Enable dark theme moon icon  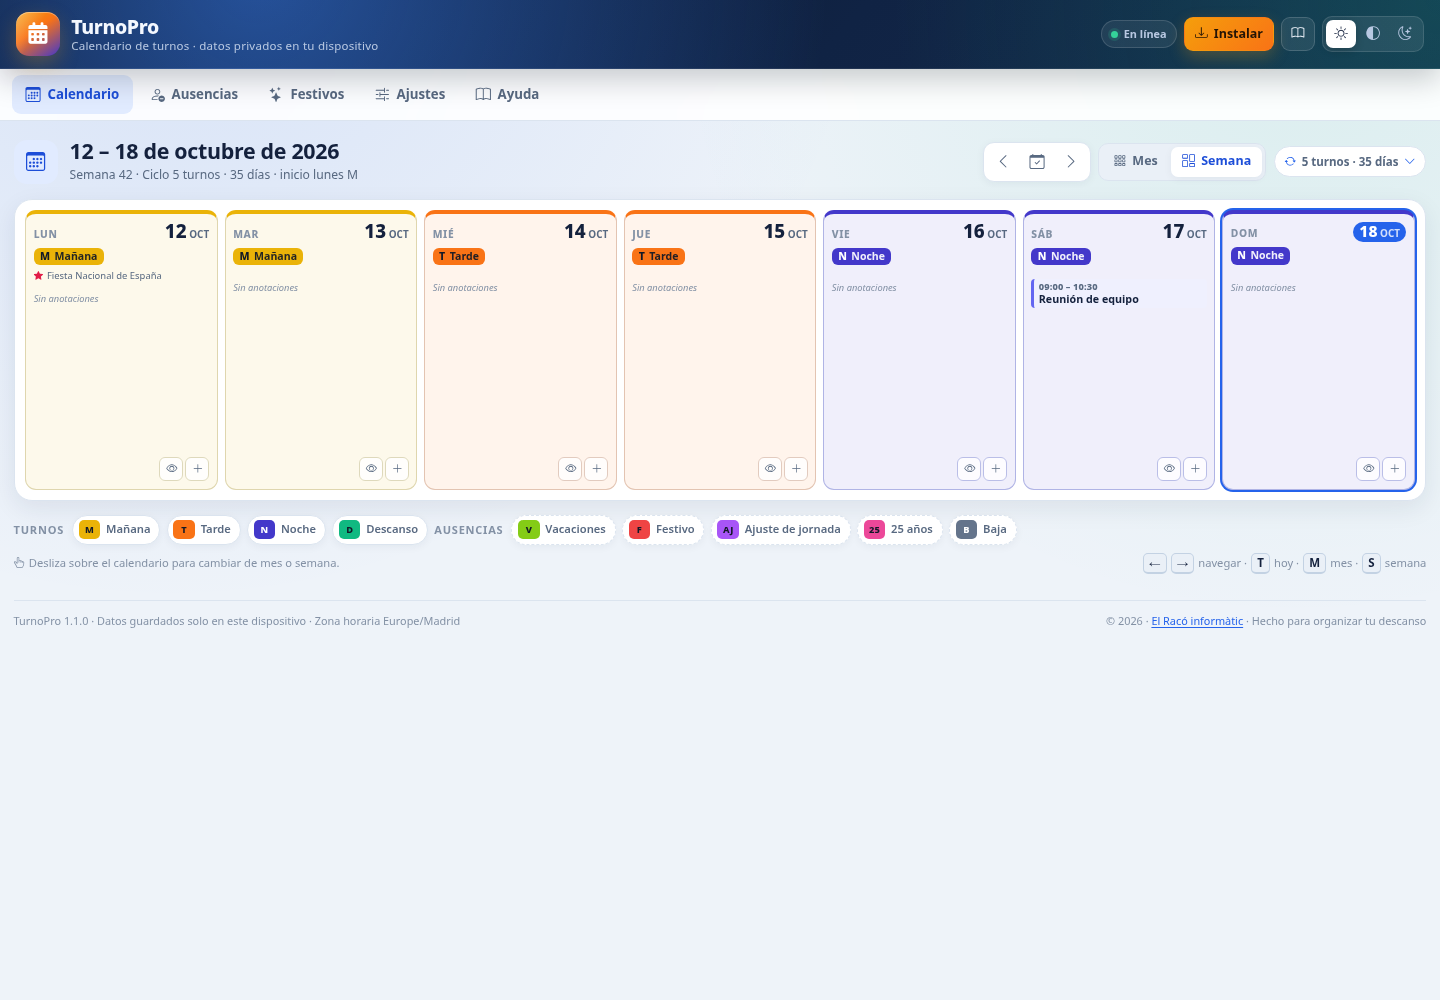coord(1405,33)
